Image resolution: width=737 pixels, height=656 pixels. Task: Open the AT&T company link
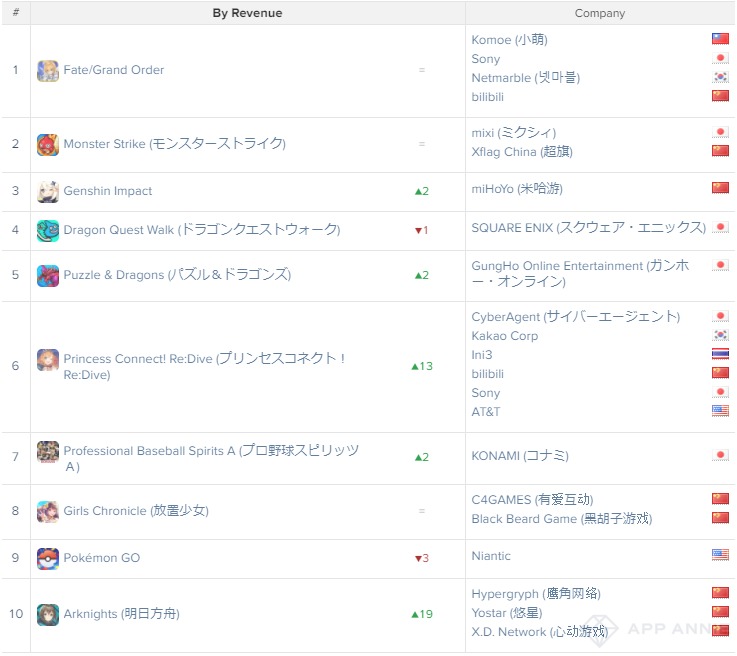click(x=486, y=412)
